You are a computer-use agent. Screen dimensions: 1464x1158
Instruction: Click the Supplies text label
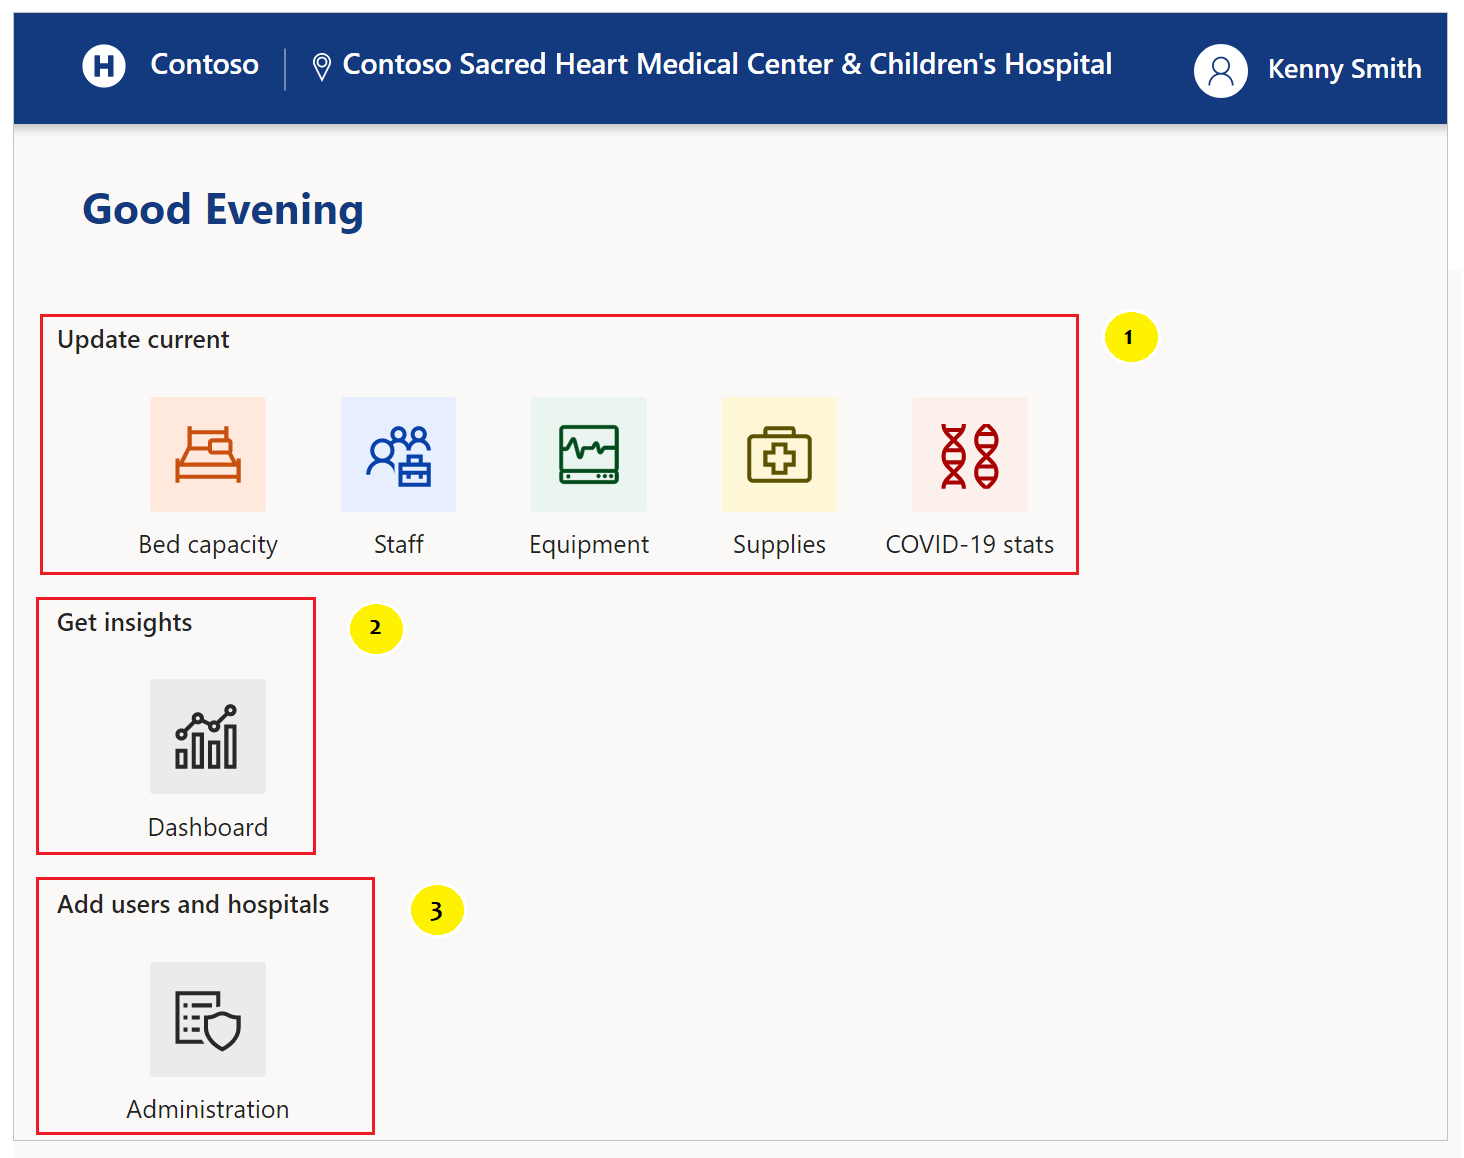click(x=779, y=545)
